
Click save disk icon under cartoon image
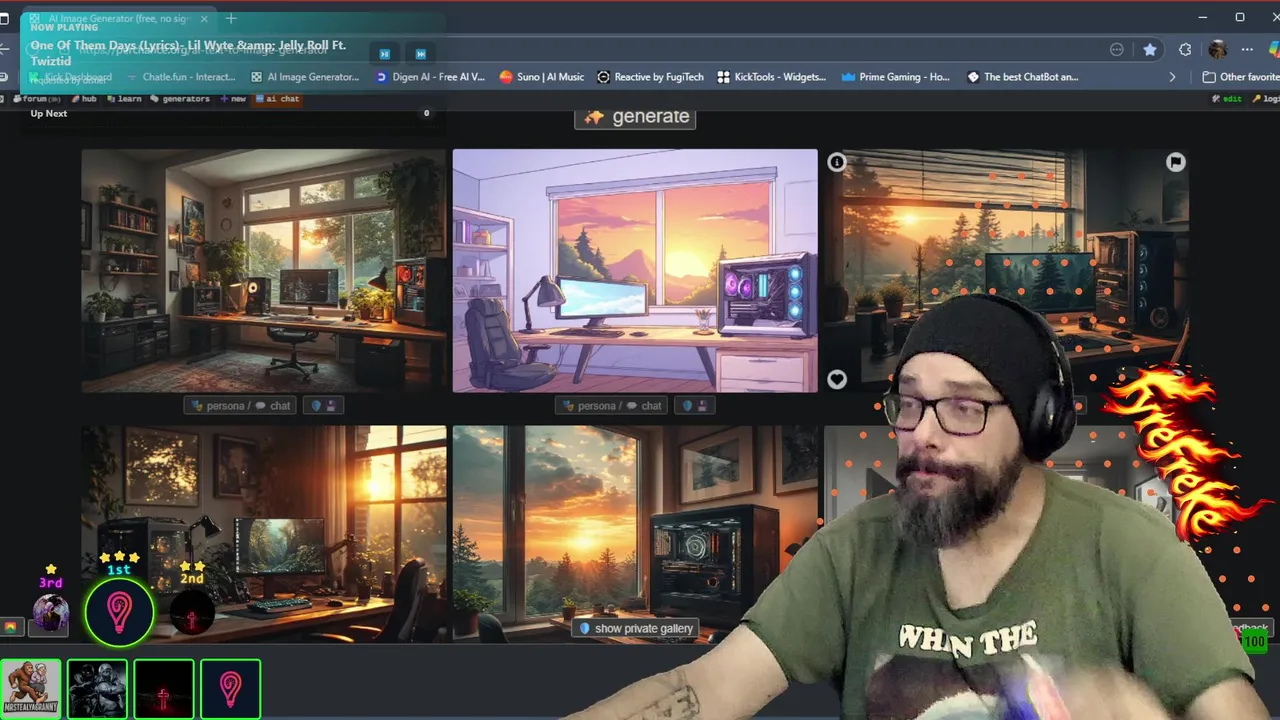tap(703, 405)
